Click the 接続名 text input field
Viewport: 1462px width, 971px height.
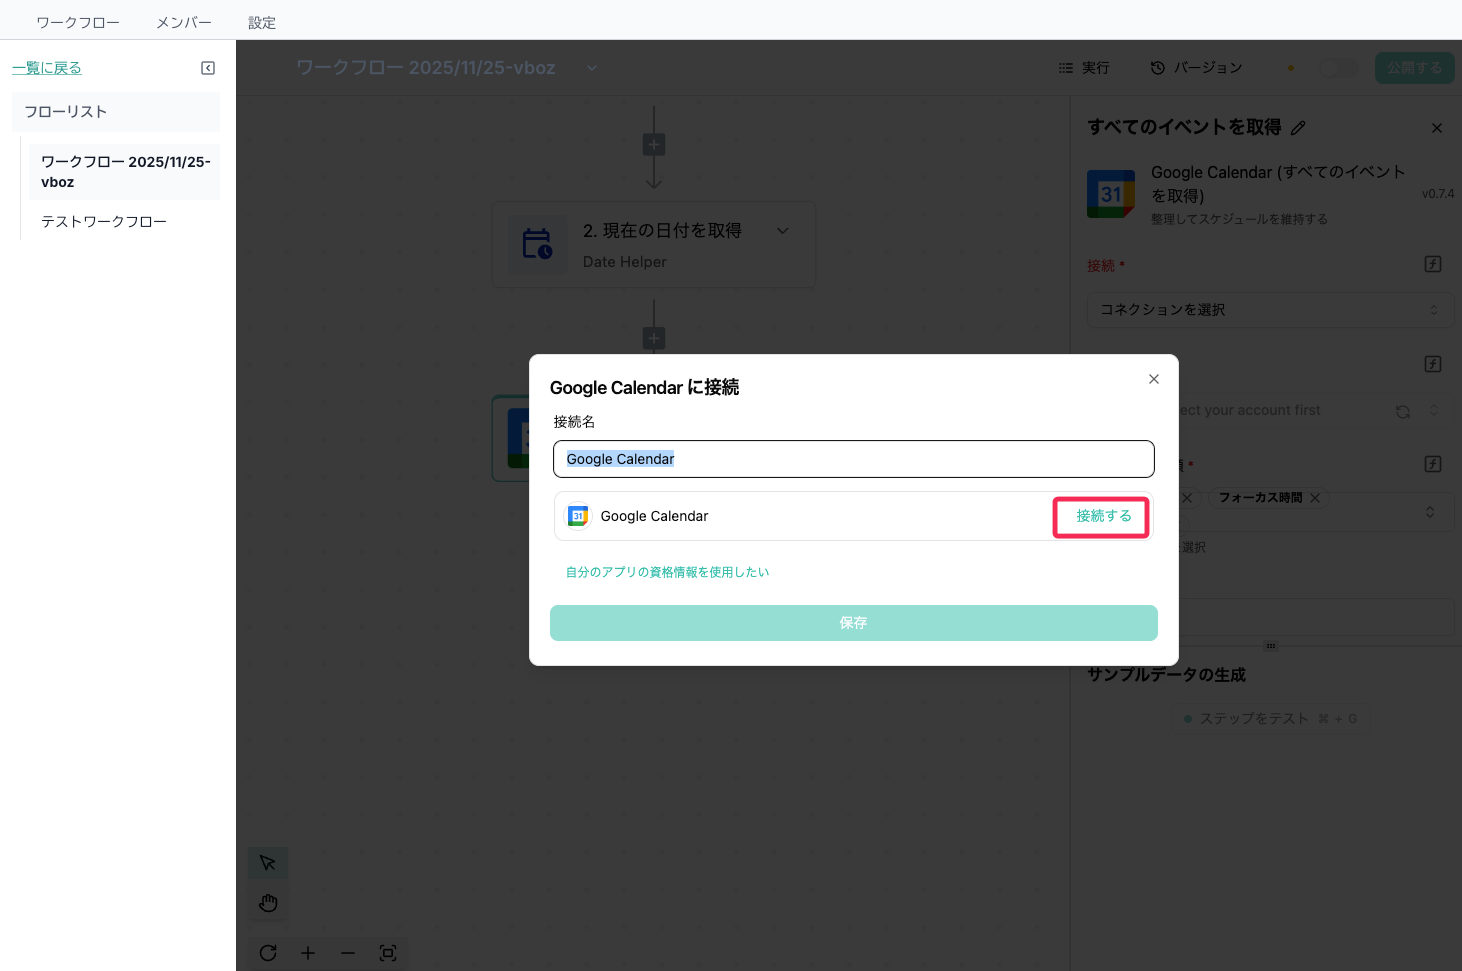pyautogui.click(x=854, y=459)
